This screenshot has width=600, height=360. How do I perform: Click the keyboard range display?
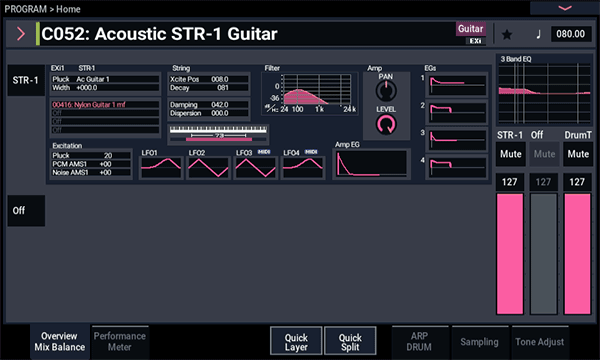pos(218,134)
